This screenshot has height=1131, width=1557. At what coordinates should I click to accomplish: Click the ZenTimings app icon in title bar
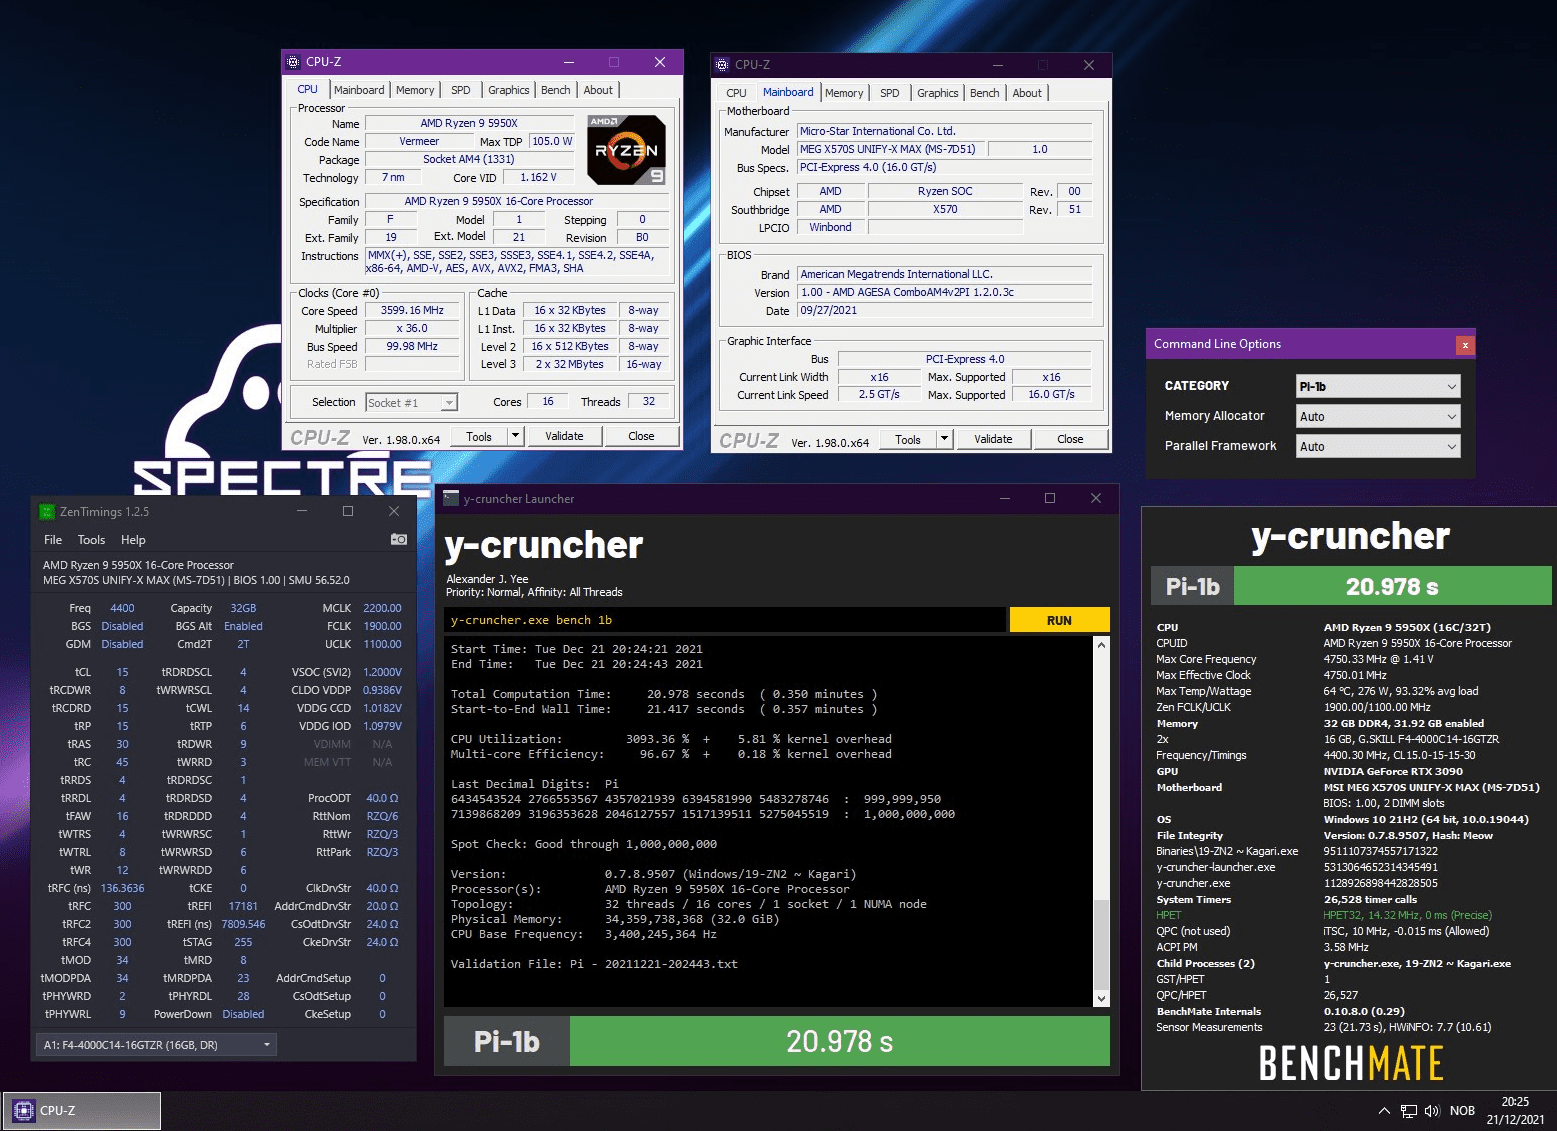[47, 511]
